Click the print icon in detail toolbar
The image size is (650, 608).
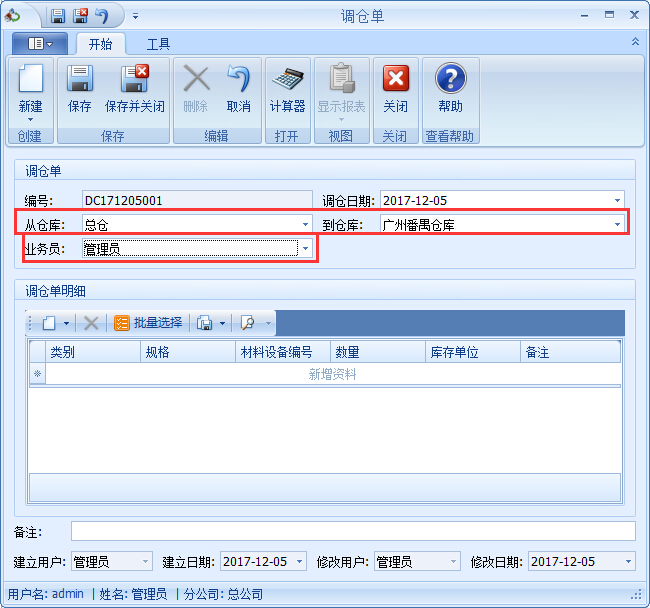click(204, 323)
